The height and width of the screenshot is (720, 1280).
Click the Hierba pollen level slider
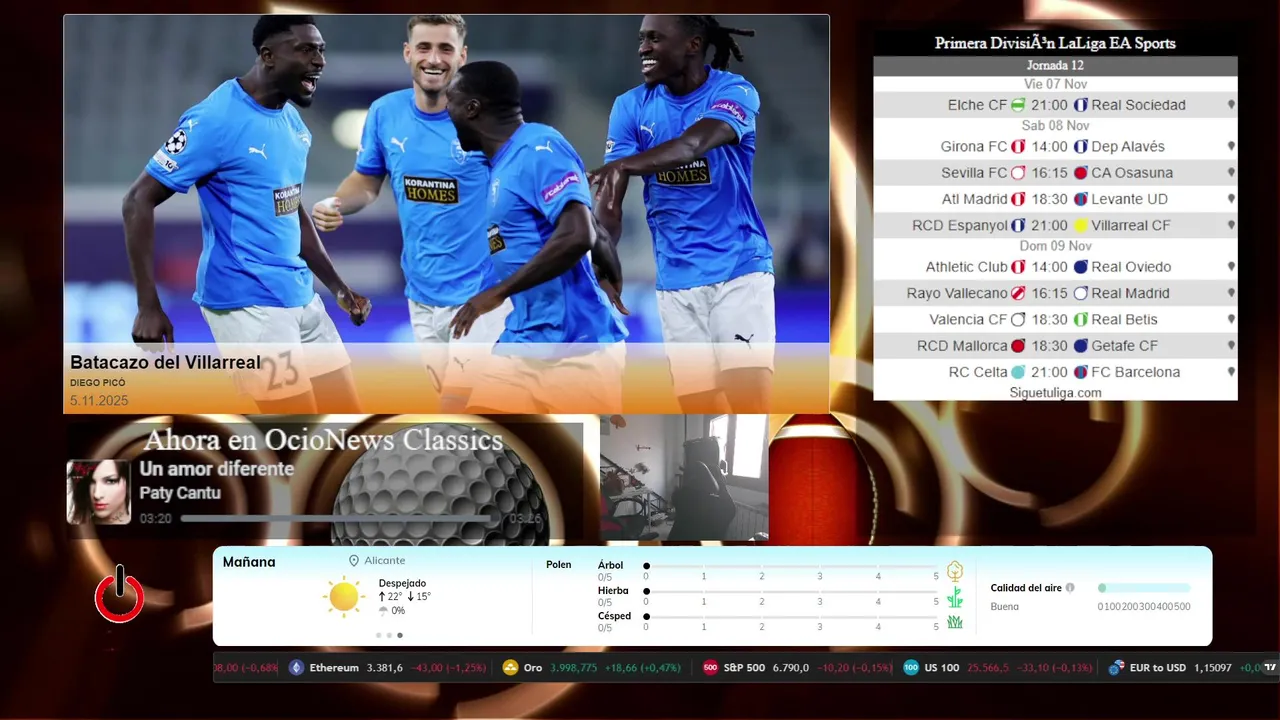(791, 592)
